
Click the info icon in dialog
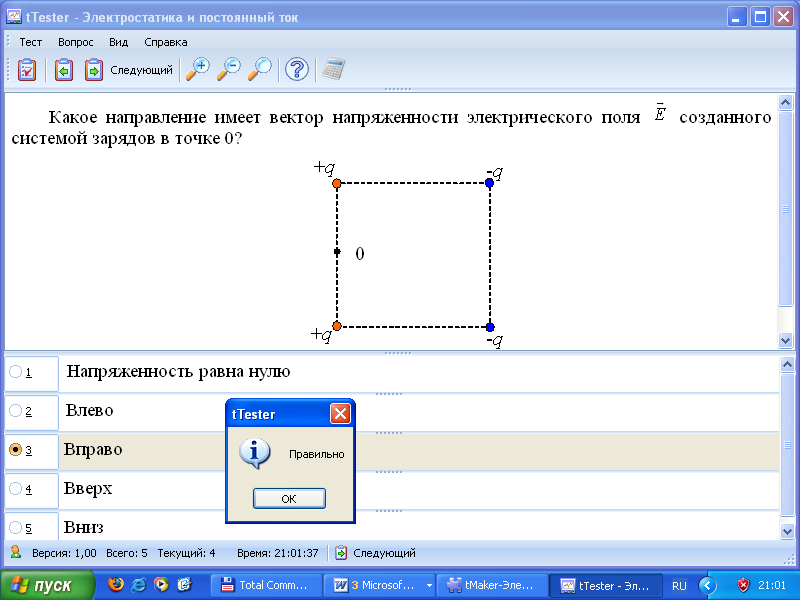tap(255, 453)
